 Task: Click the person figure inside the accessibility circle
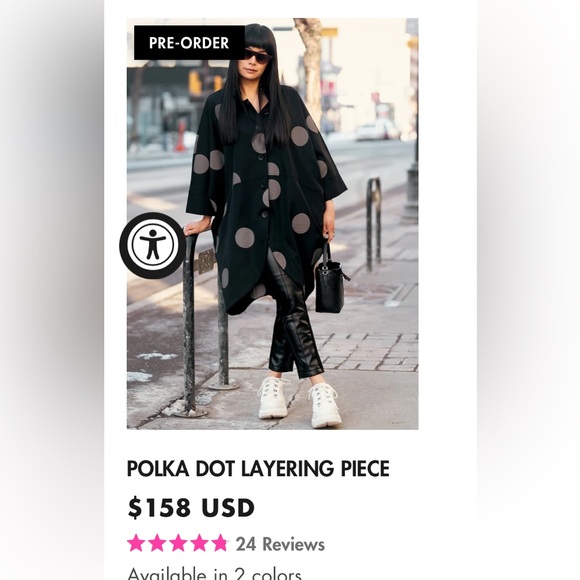pyautogui.click(x=152, y=245)
